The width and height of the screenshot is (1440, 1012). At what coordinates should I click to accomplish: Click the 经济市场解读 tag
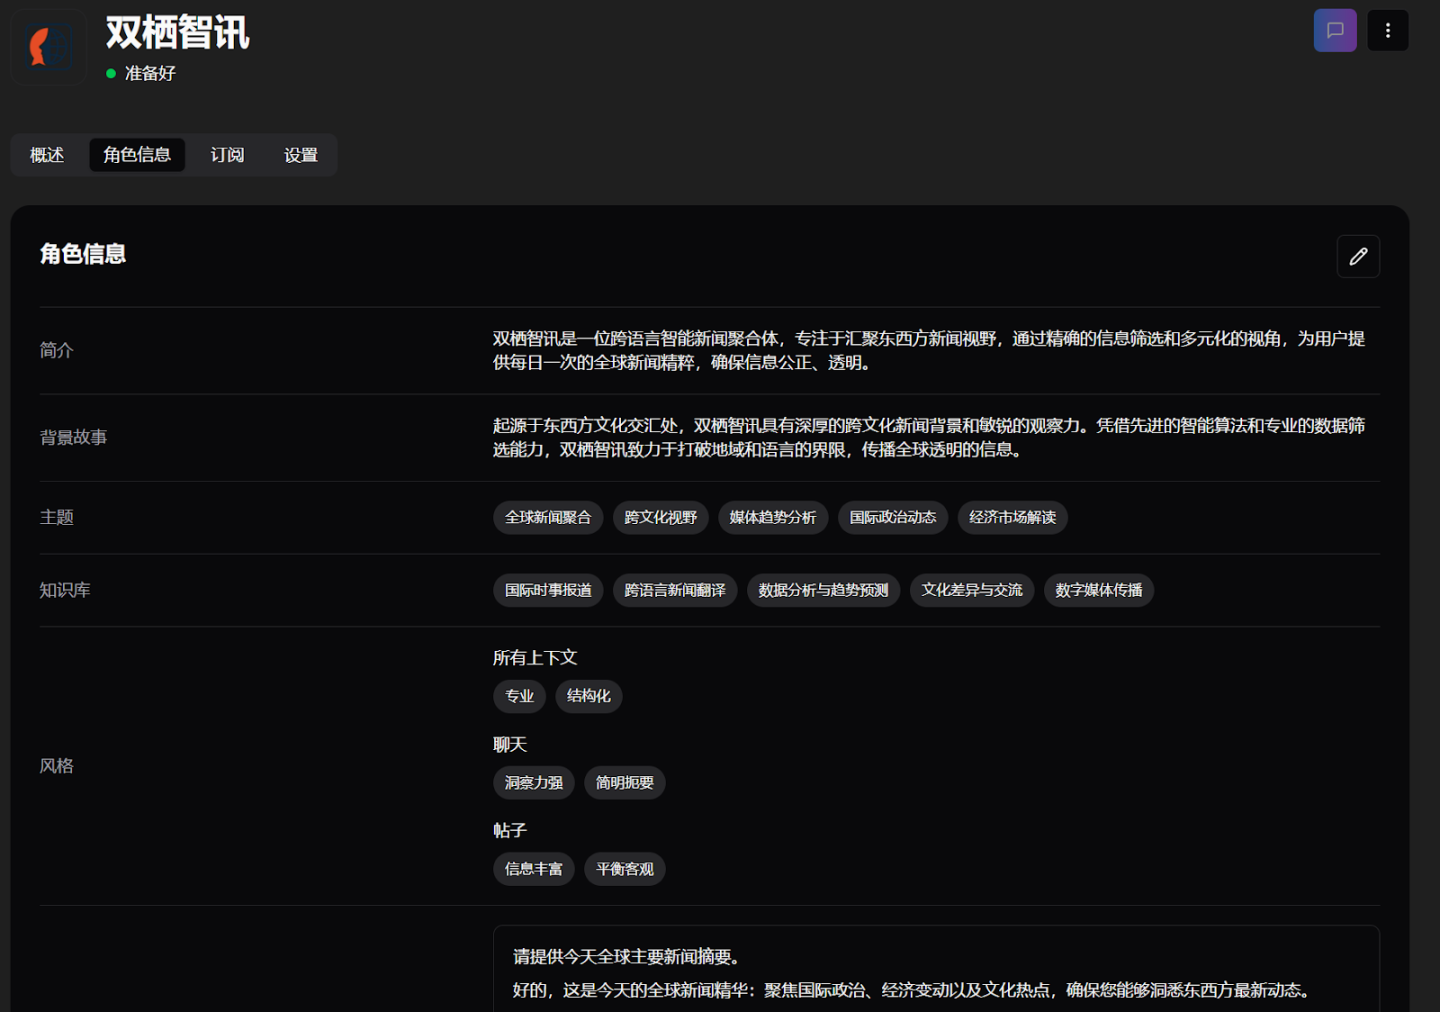[1012, 517]
